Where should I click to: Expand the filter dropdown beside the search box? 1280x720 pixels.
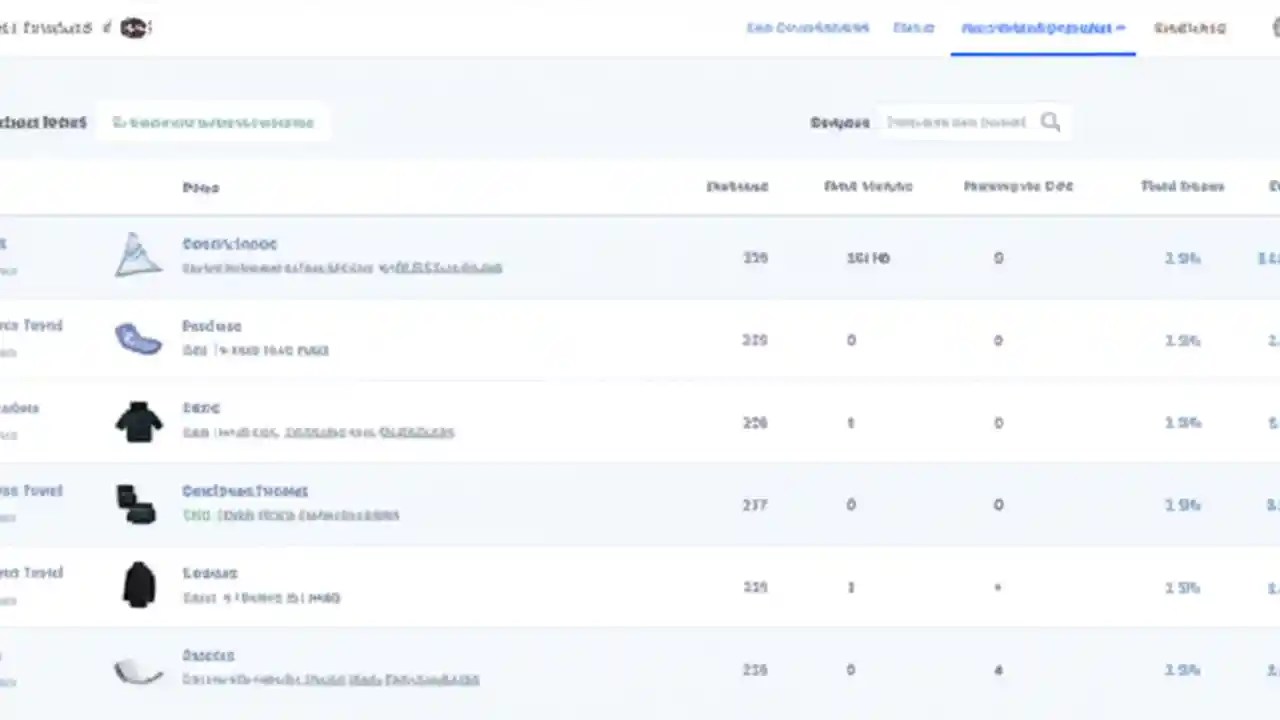coord(840,122)
